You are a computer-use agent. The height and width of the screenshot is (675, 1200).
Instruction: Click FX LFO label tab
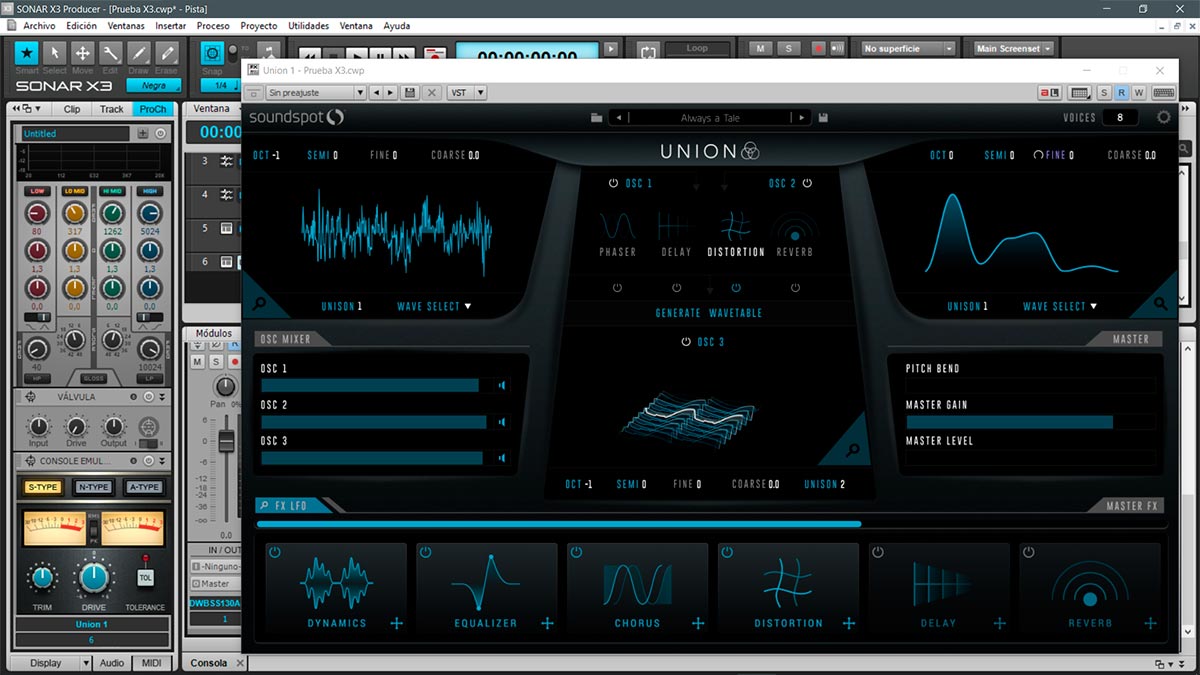click(x=295, y=505)
